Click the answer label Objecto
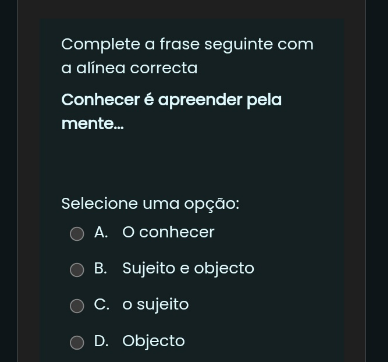 (x=153, y=341)
